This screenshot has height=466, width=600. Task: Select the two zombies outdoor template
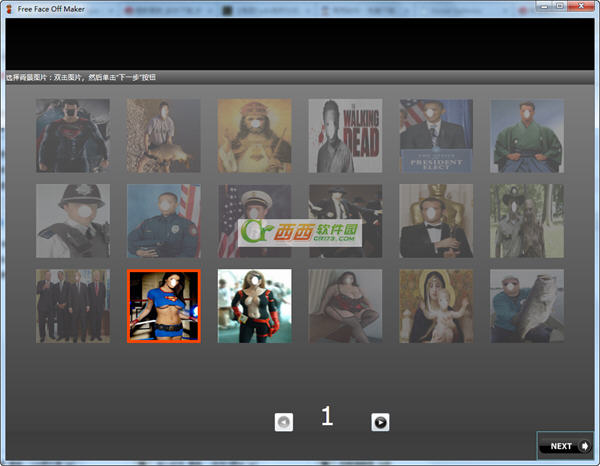(527, 221)
